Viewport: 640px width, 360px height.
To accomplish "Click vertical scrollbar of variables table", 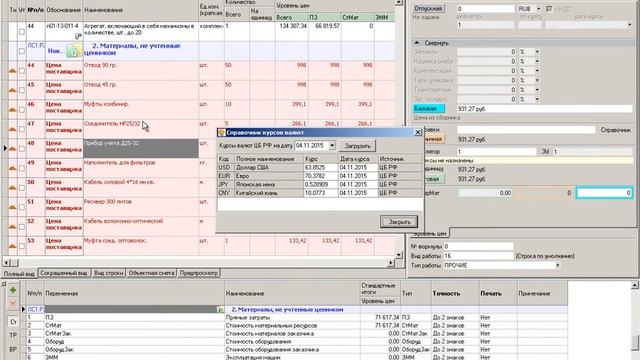I will pos(636,320).
